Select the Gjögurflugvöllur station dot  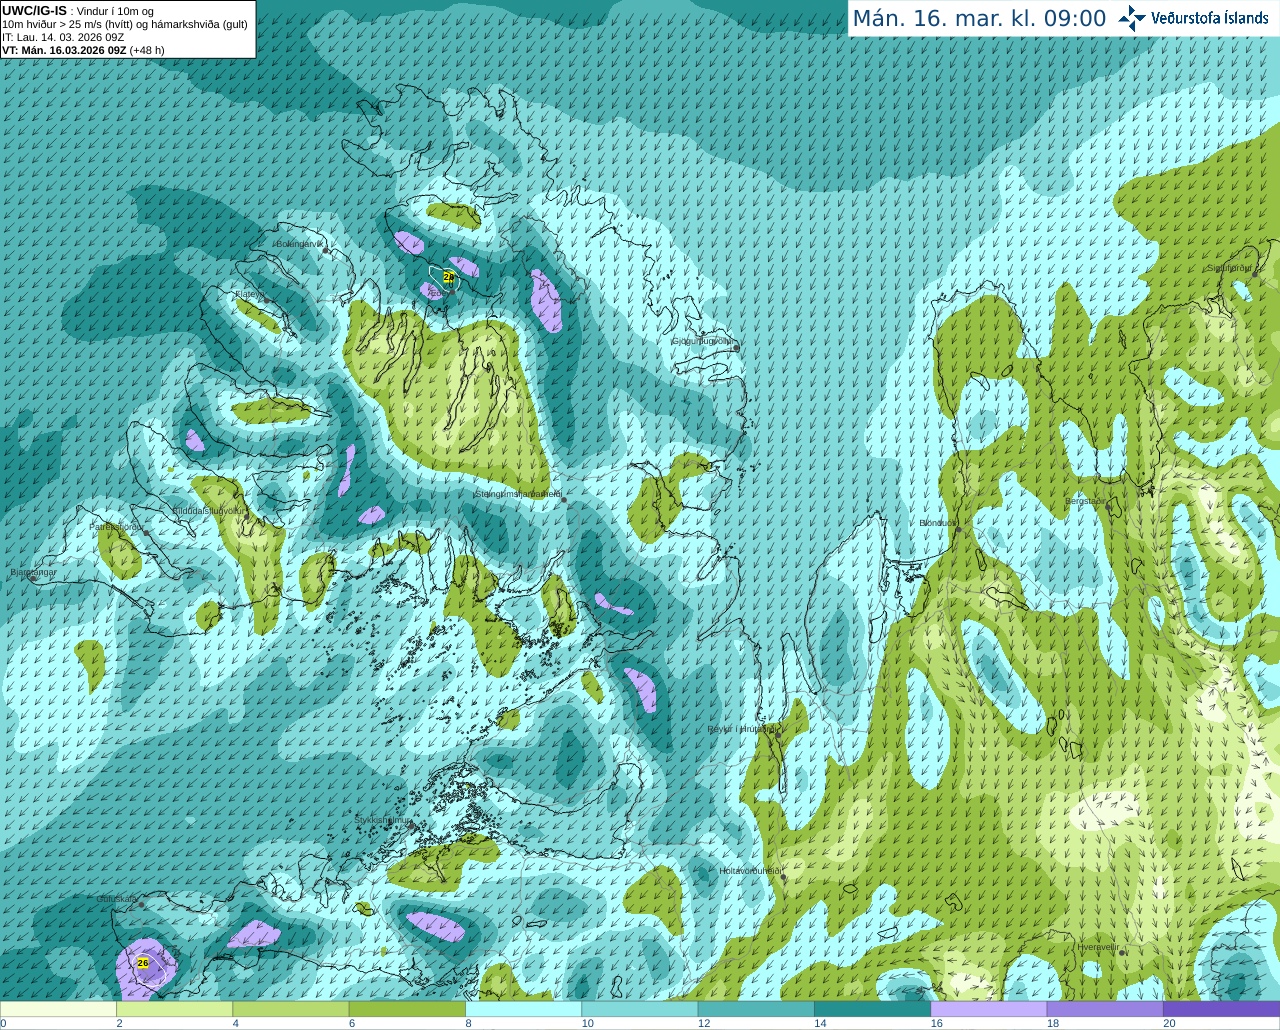[735, 348]
